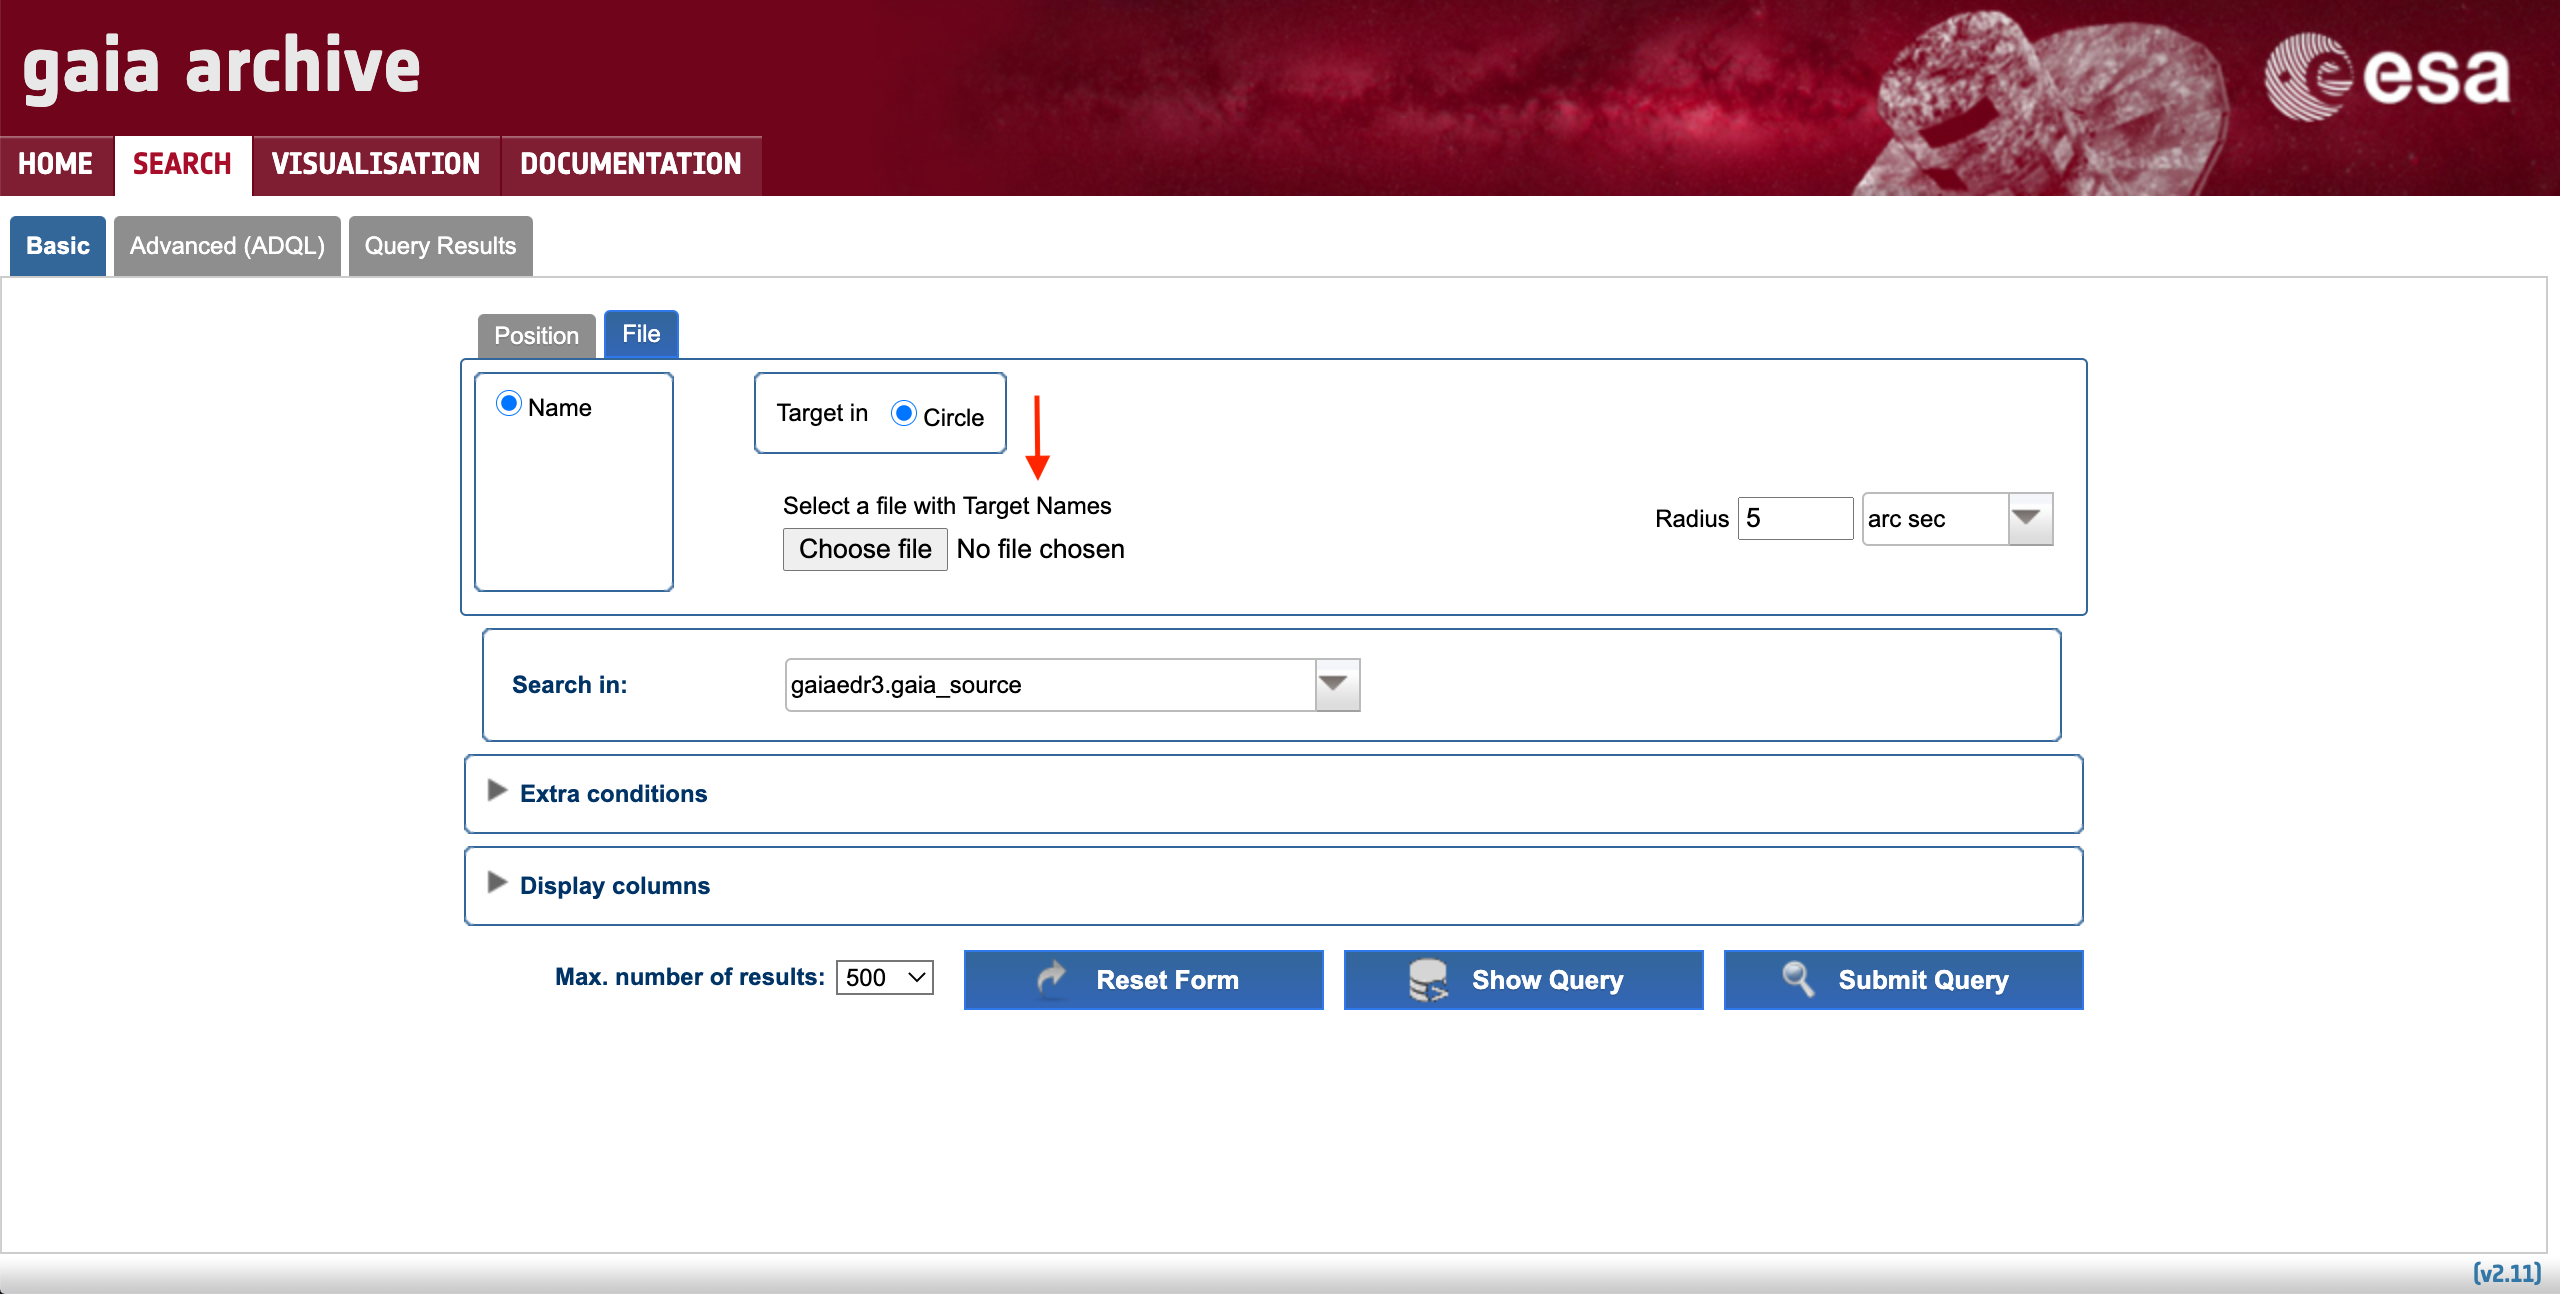
Task: Click the Choose file button
Action: pyautogui.click(x=865, y=549)
